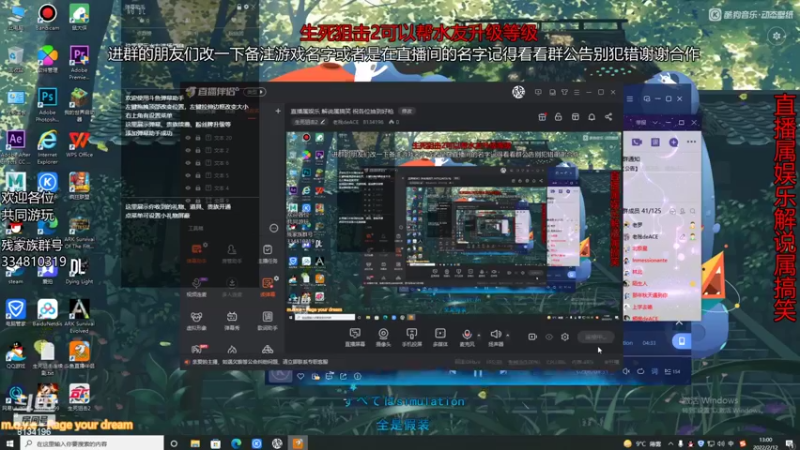Open the 手机投屏 phone casting source
This screenshot has width=800, height=450.
coord(411,337)
